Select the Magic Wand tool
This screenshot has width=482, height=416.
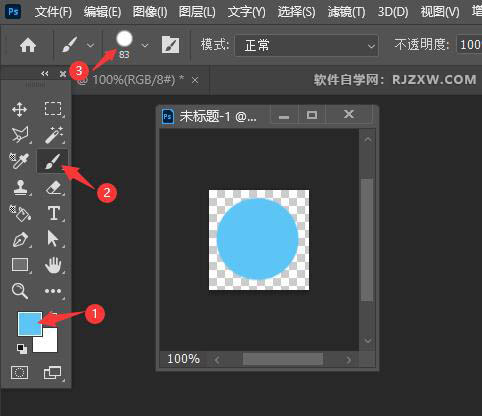pyautogui.click(x=54, y=135)
